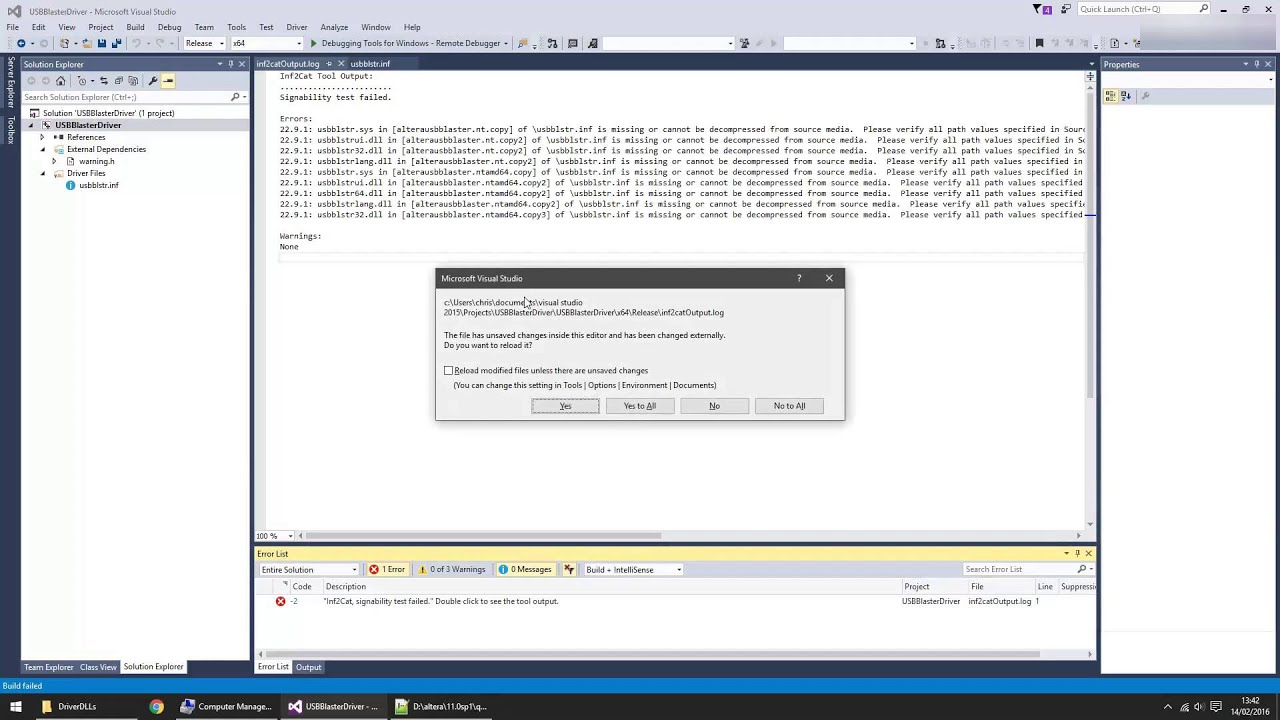Toggle the 1 Error filter button
Image resolution: width=1280 pixels, height=720 pixels.
(x=386, y=570)
